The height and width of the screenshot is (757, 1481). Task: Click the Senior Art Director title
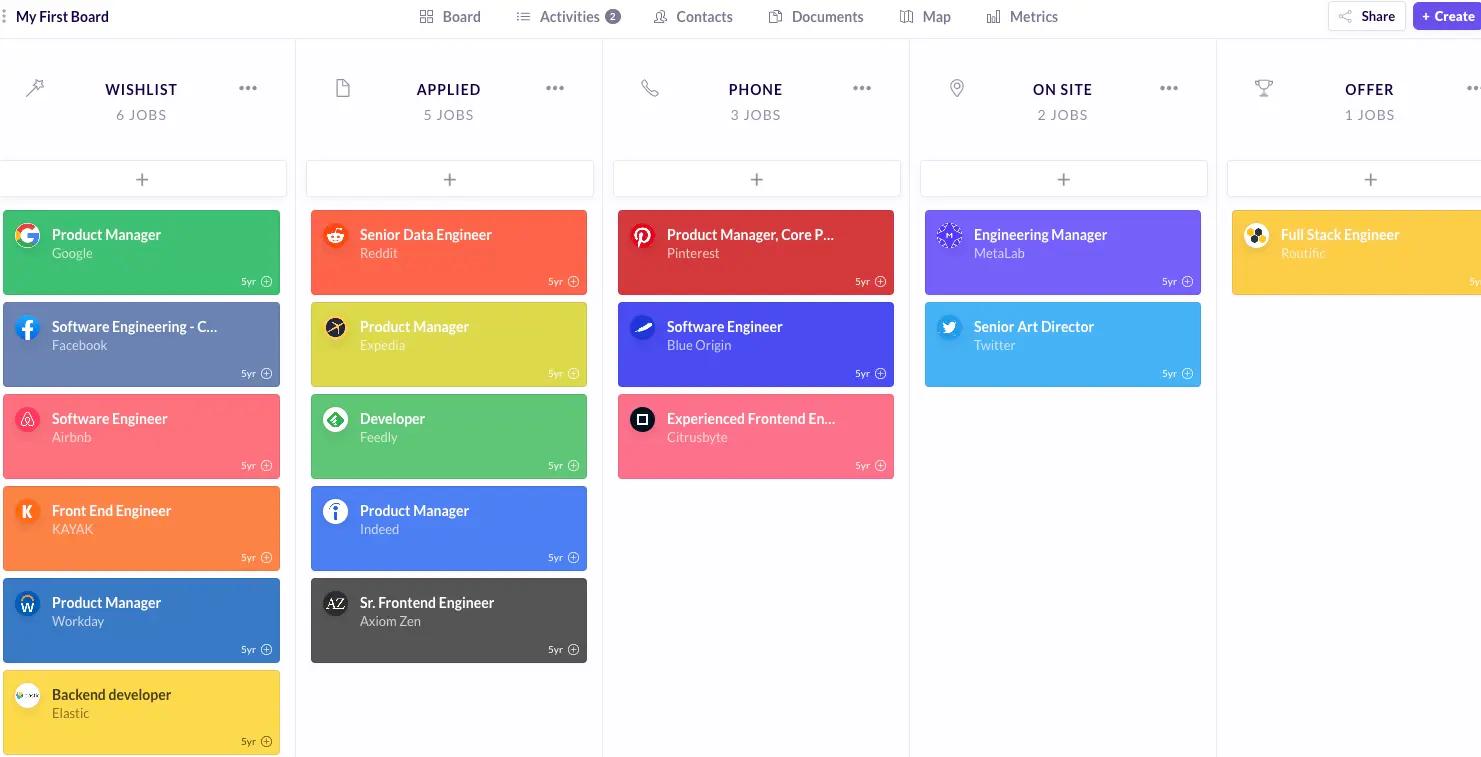(x=1034, y=327)
